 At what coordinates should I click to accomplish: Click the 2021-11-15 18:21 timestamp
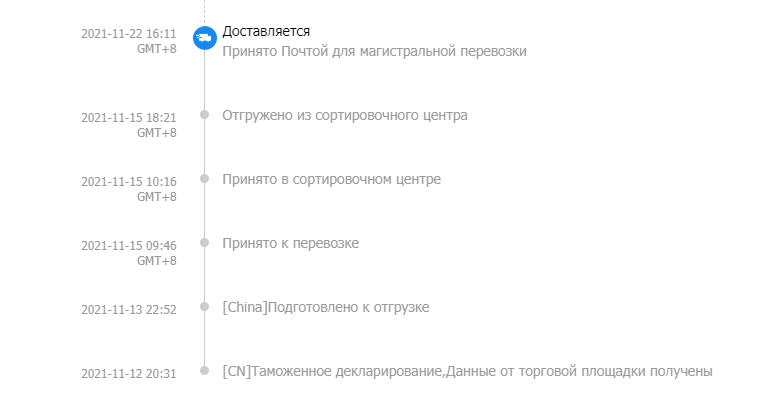(128, 117)
